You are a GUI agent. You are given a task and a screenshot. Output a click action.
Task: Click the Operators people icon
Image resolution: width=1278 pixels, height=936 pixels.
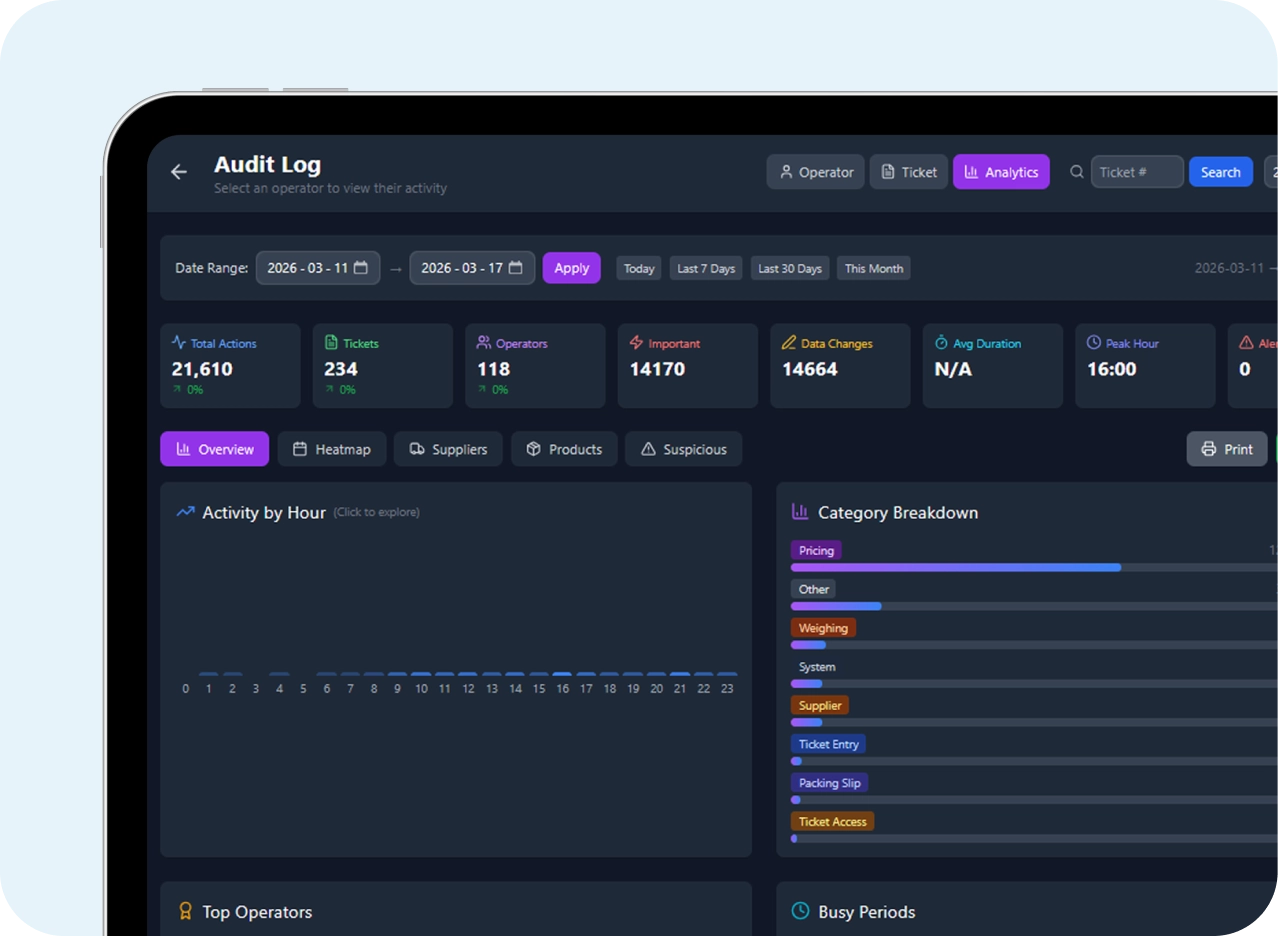(484, 342)
